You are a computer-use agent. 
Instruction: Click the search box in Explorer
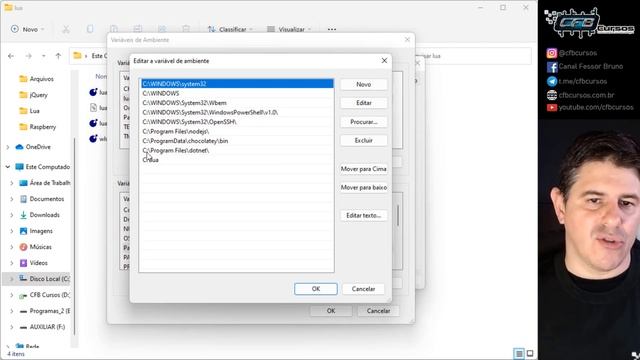(x=473, y=56)
